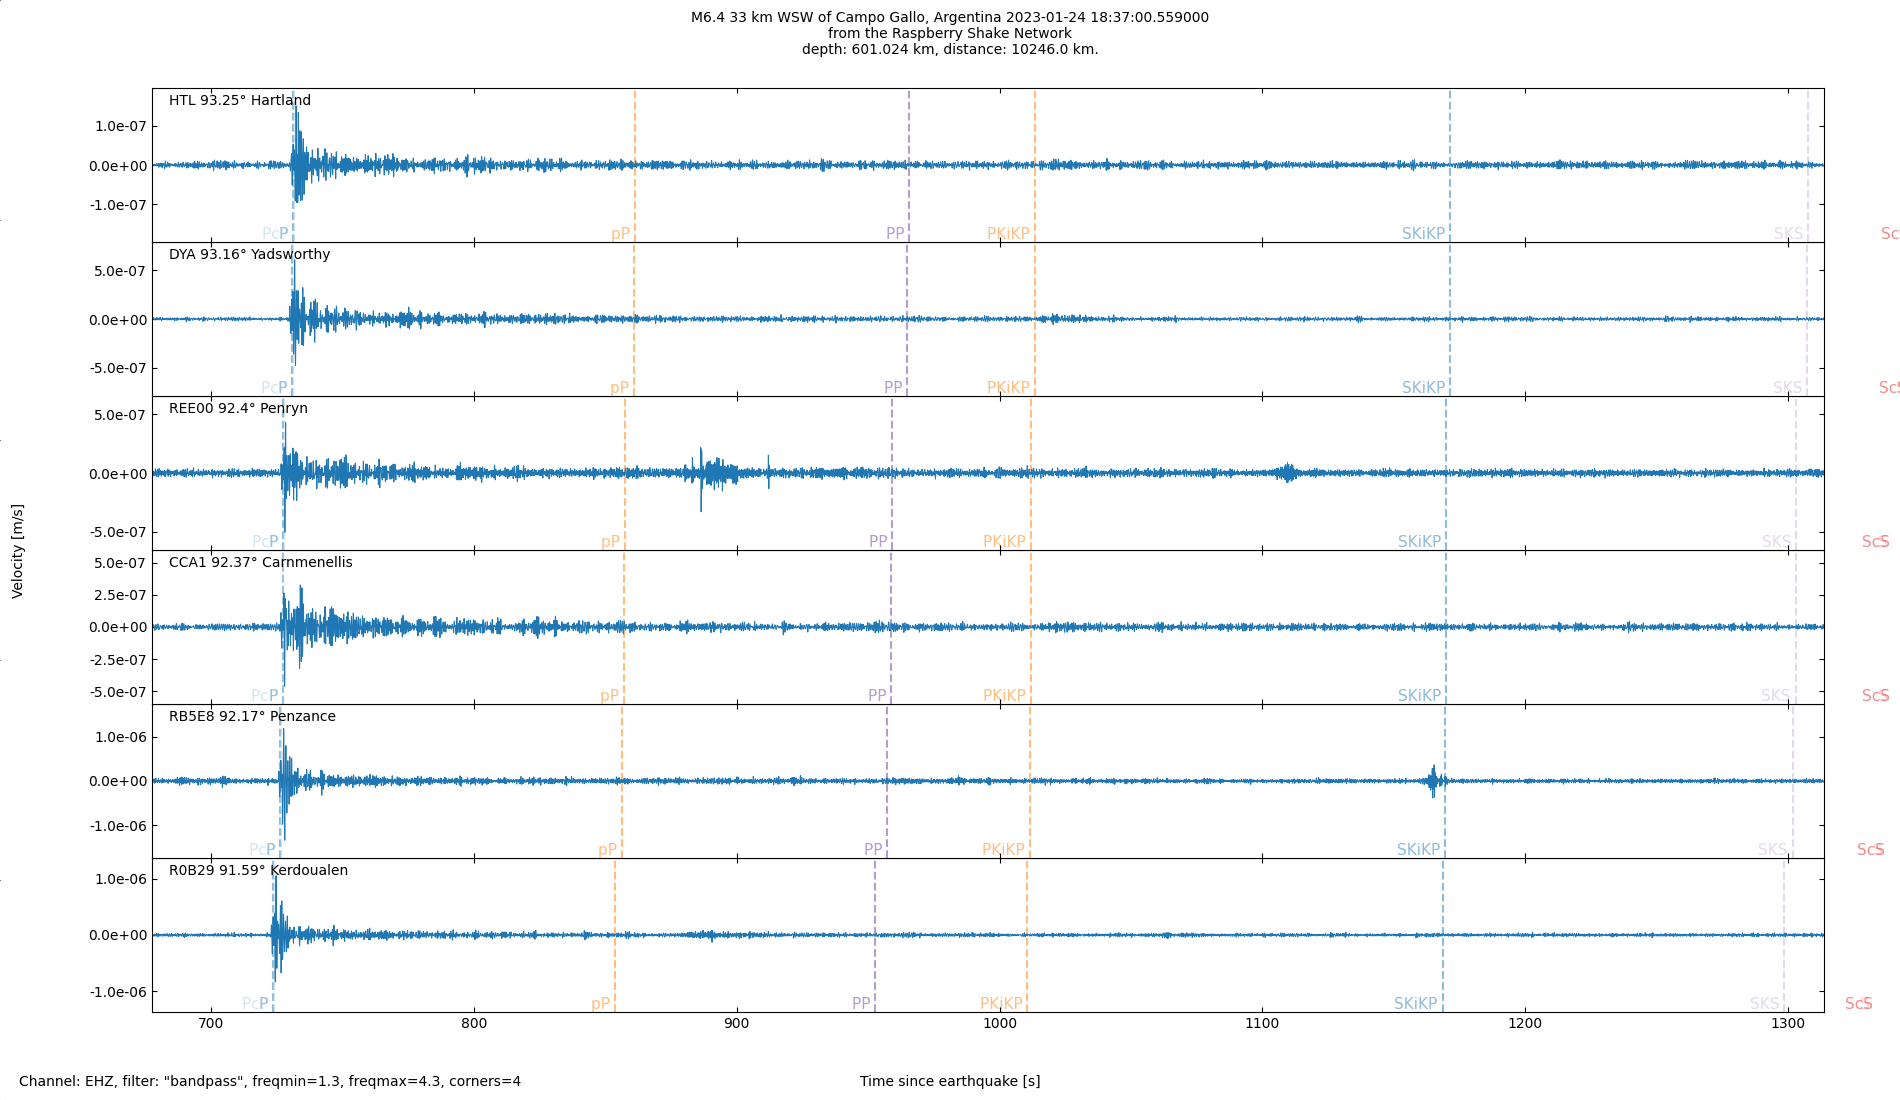
Task: Select the 'REE00 92.4° Penryn' station label
Action: pos(238,408)
